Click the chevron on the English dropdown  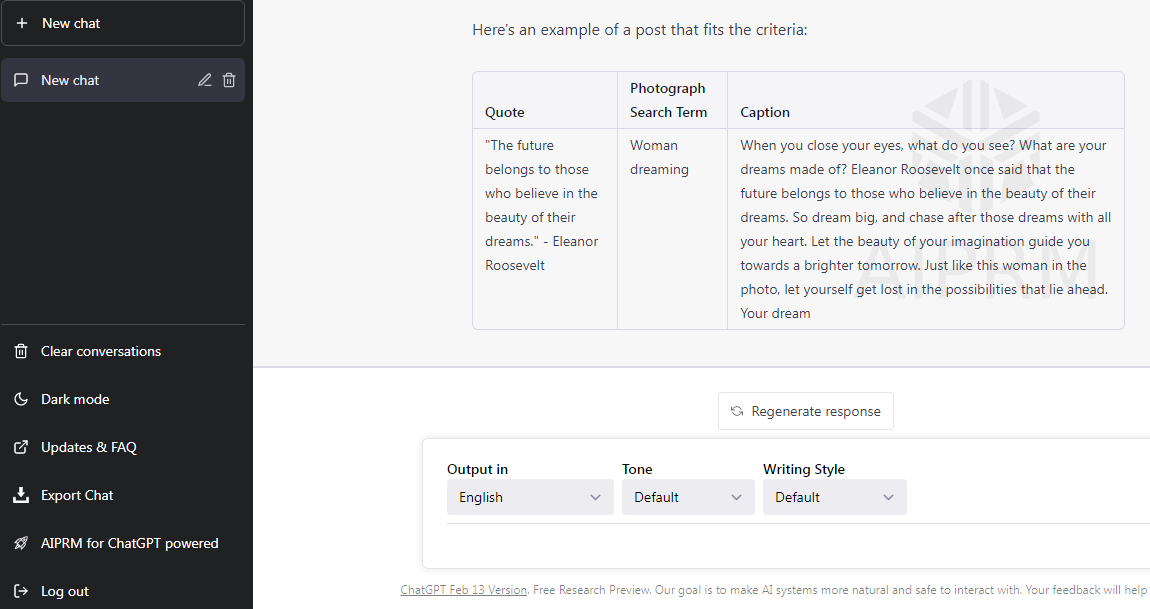tap(596, 497)
